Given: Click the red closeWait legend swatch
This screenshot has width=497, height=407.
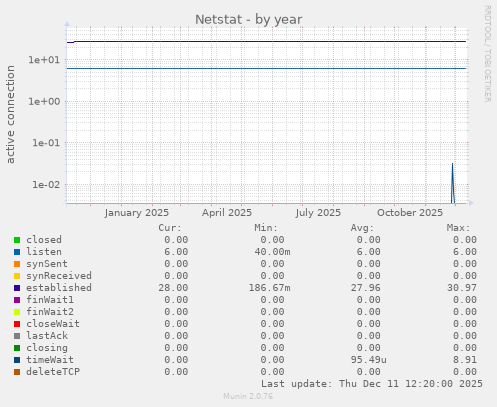Looking at the screenshot, I should click(17, 324).
